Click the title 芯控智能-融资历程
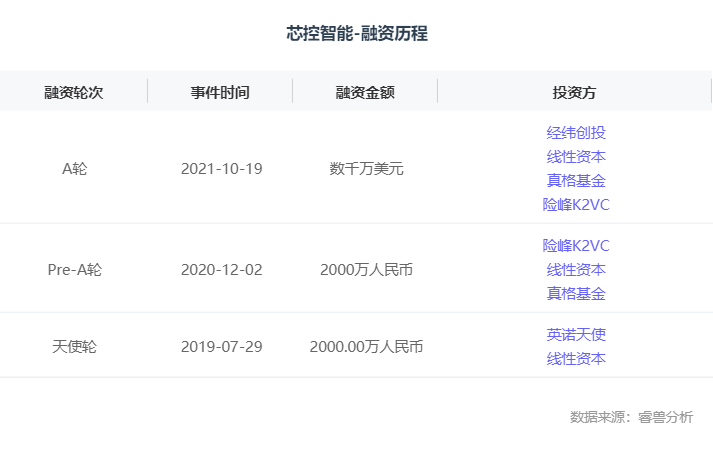 point(357,33)
